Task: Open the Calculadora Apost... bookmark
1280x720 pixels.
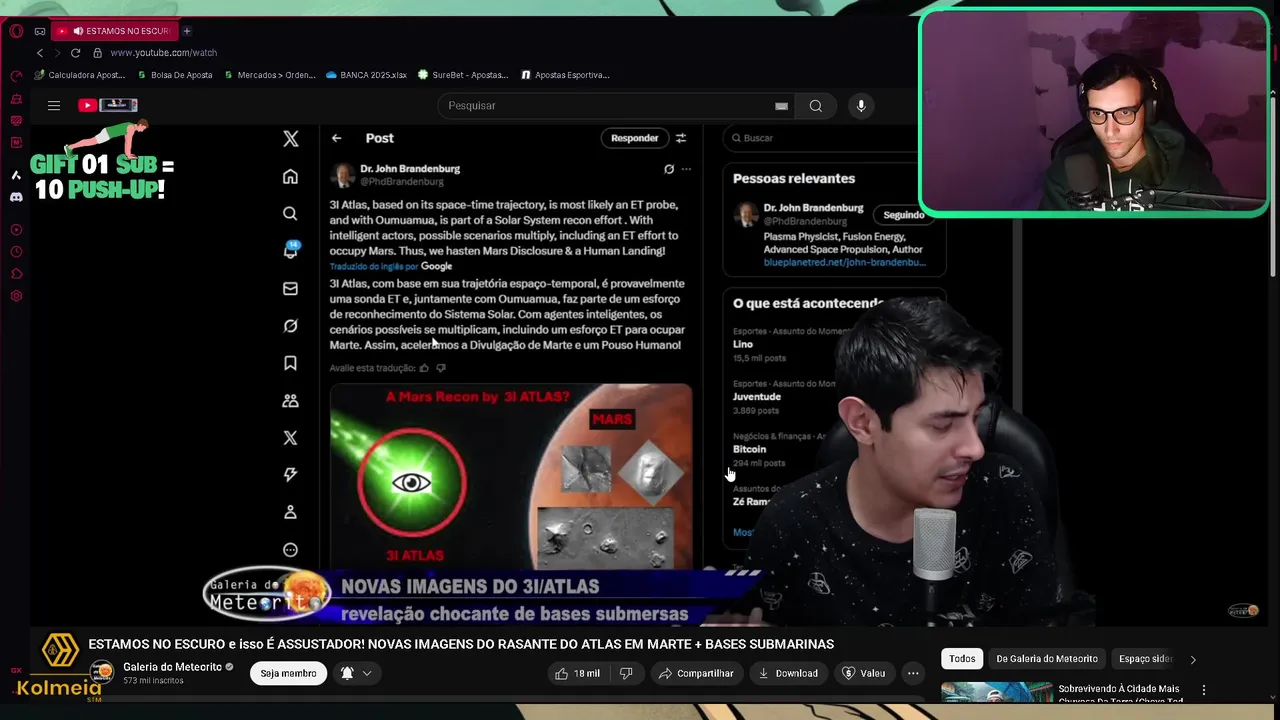Action: click(x=79, y=75)
